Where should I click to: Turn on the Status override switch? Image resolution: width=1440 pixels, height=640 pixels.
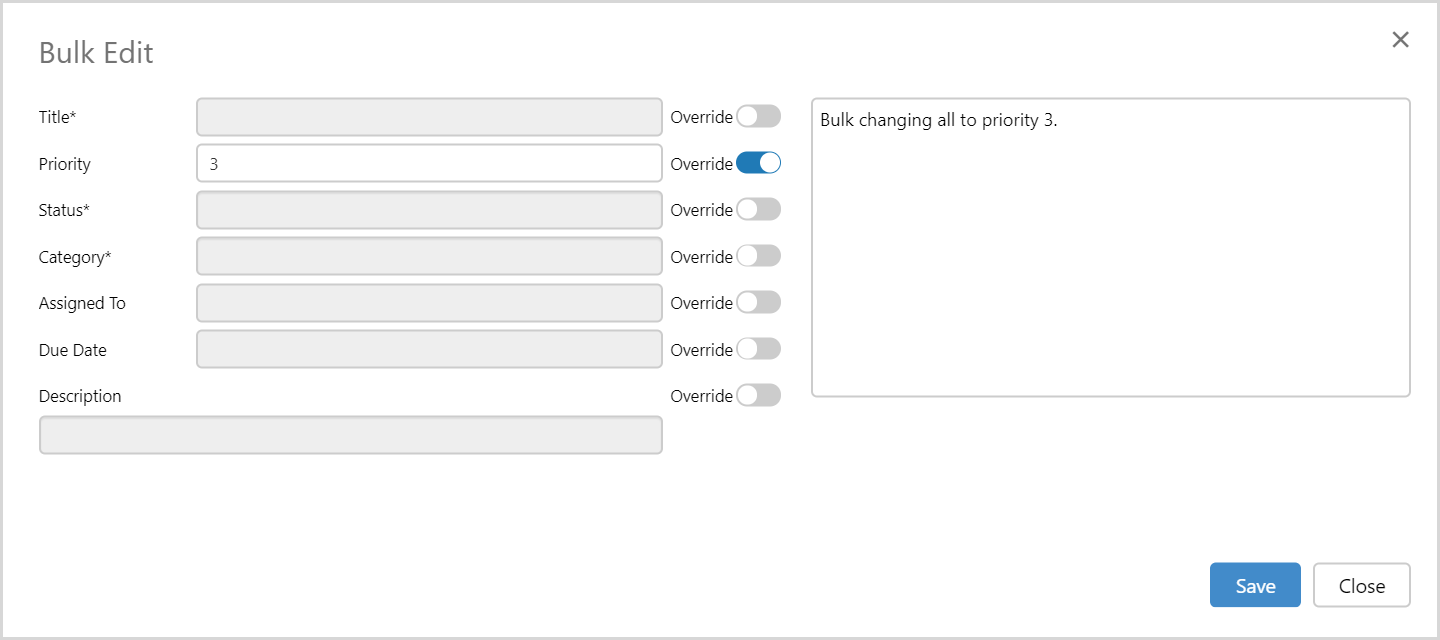point(758,210)
